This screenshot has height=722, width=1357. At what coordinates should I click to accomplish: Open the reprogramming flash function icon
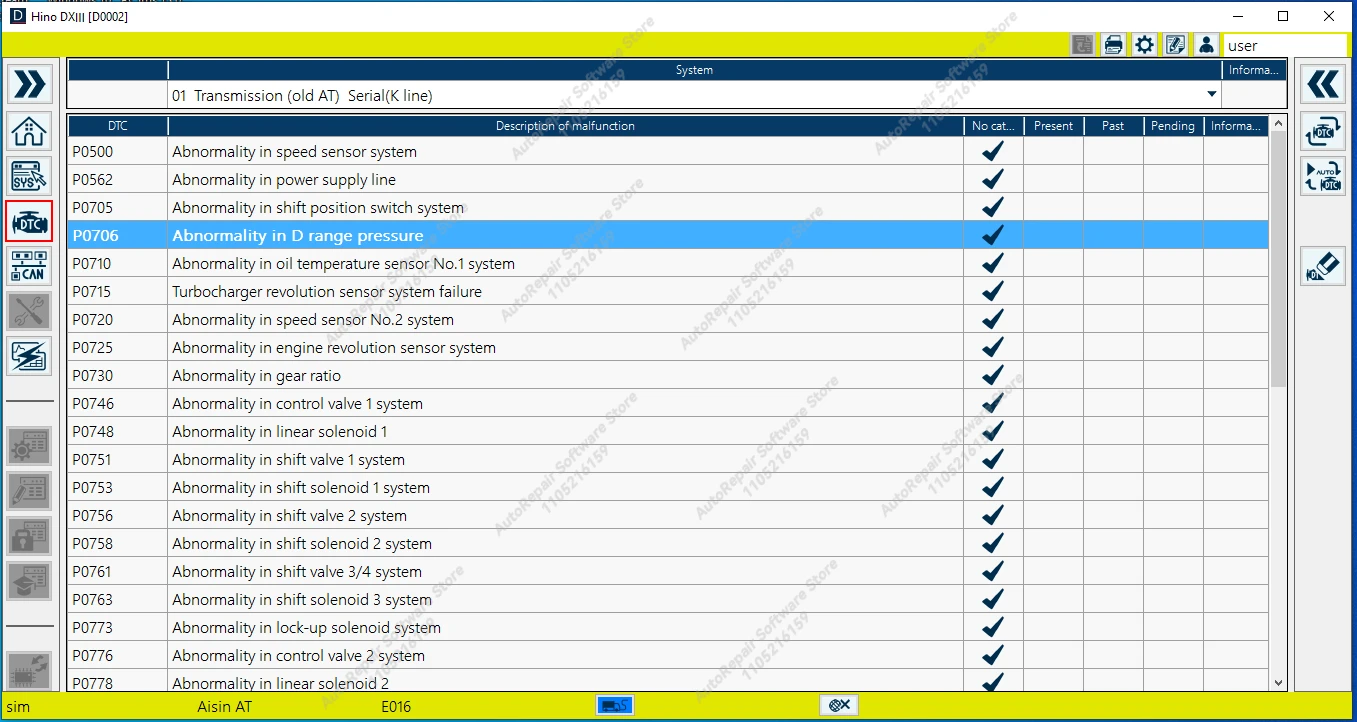tap(29, 356)
